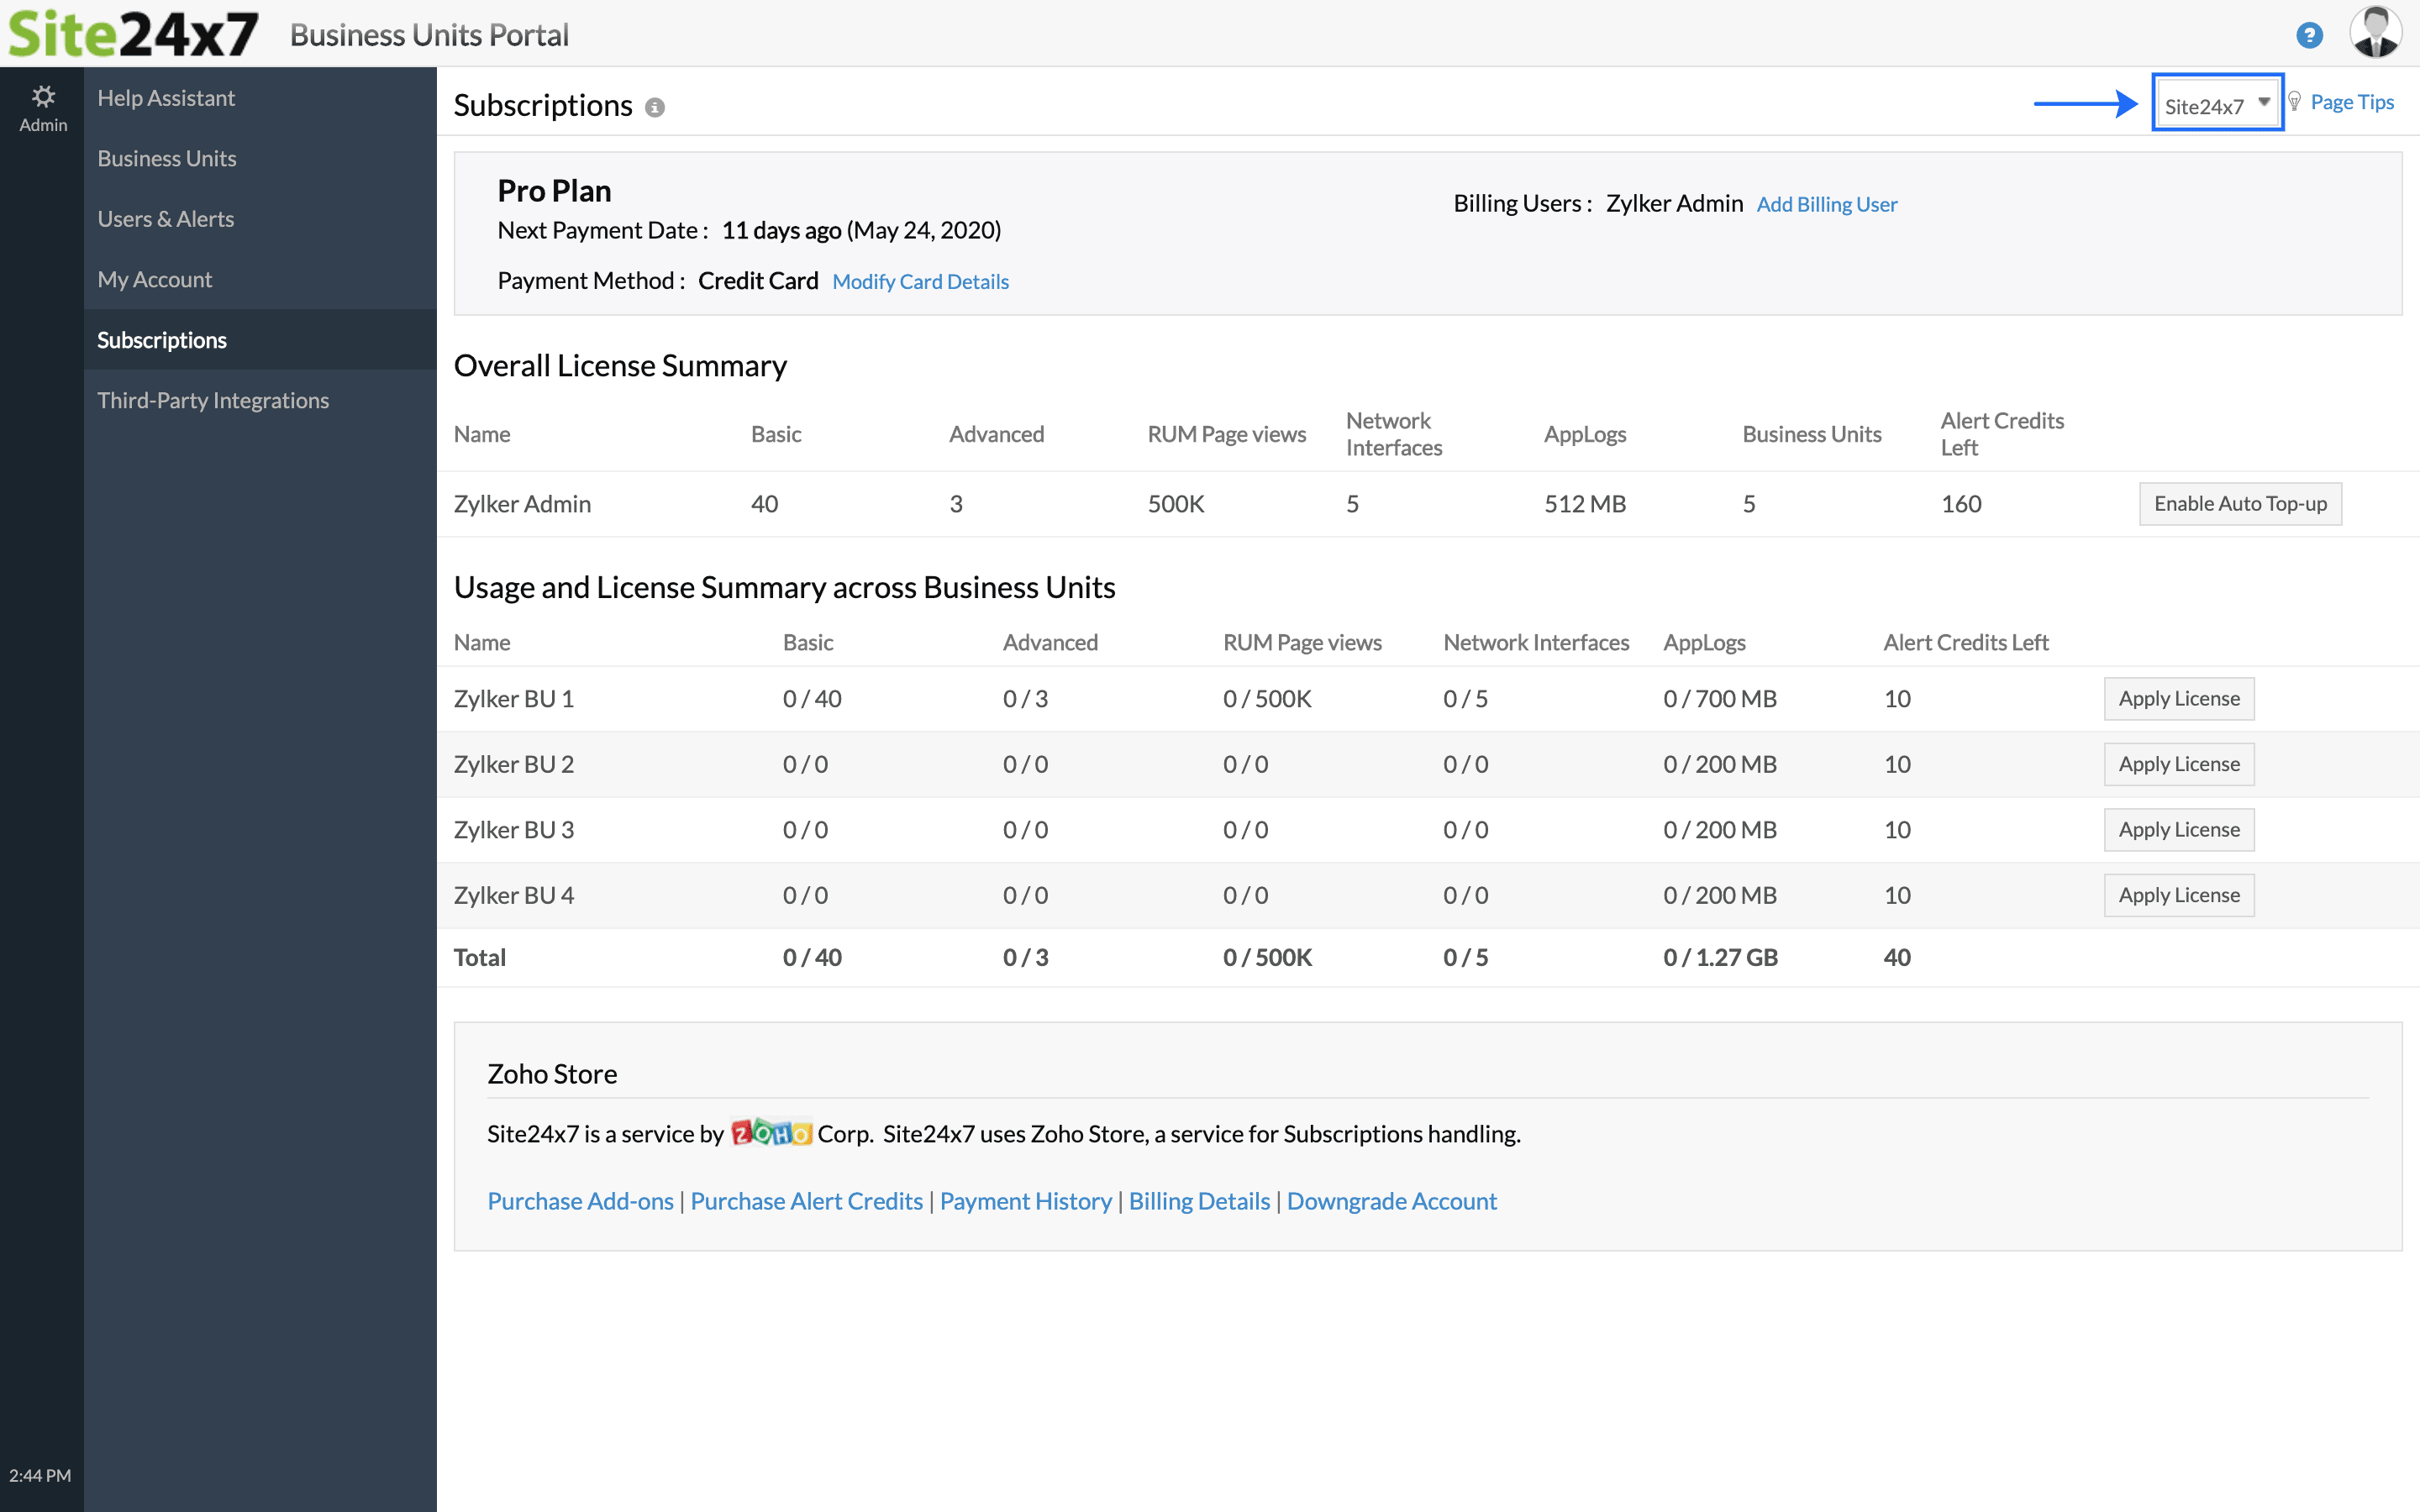
Task: Apply License to Zylker BU 4
Action: (2179, 894)
